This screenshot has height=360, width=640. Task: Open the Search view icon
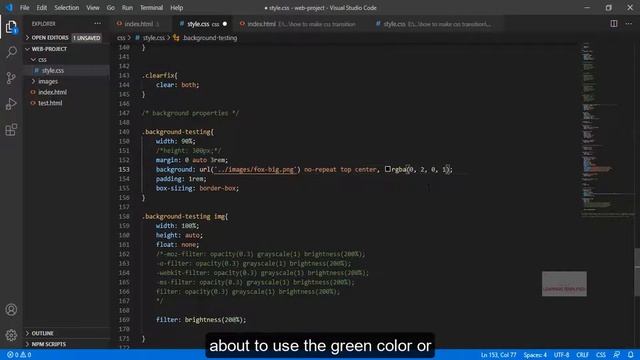(x=11, y=52)
